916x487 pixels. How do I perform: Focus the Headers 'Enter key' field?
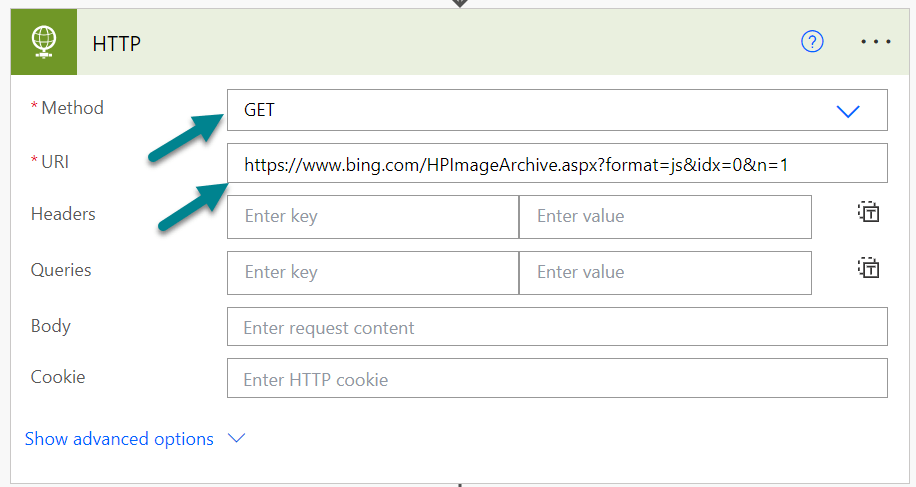(372, 216)
